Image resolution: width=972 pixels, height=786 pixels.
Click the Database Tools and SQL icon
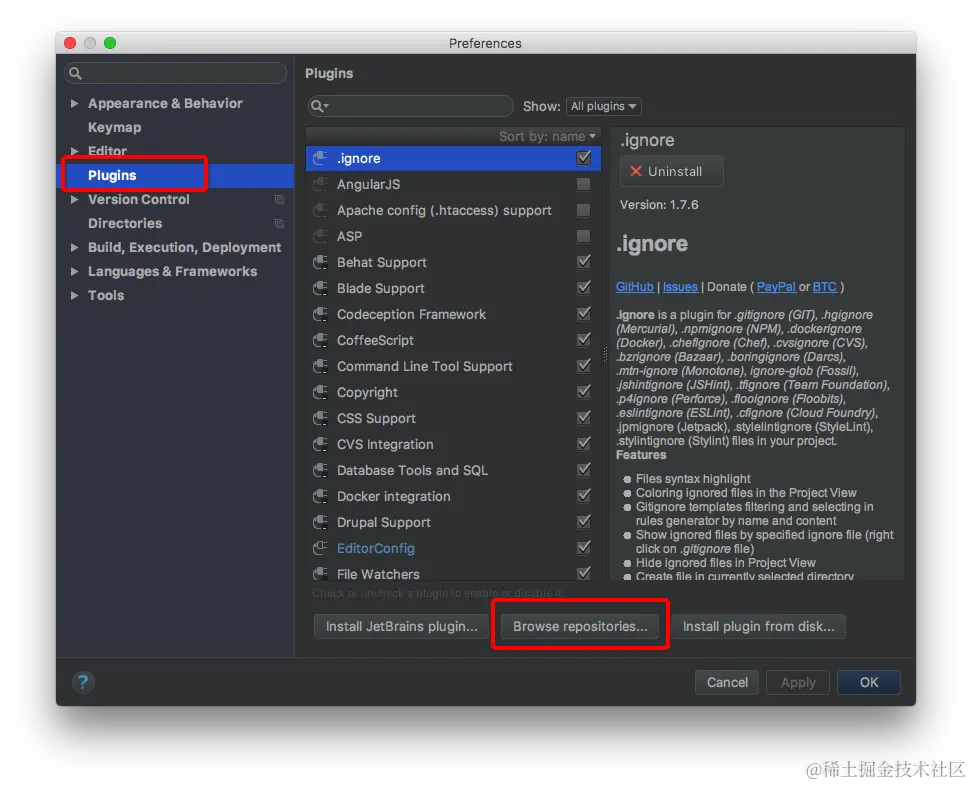(x=320, y=470)
